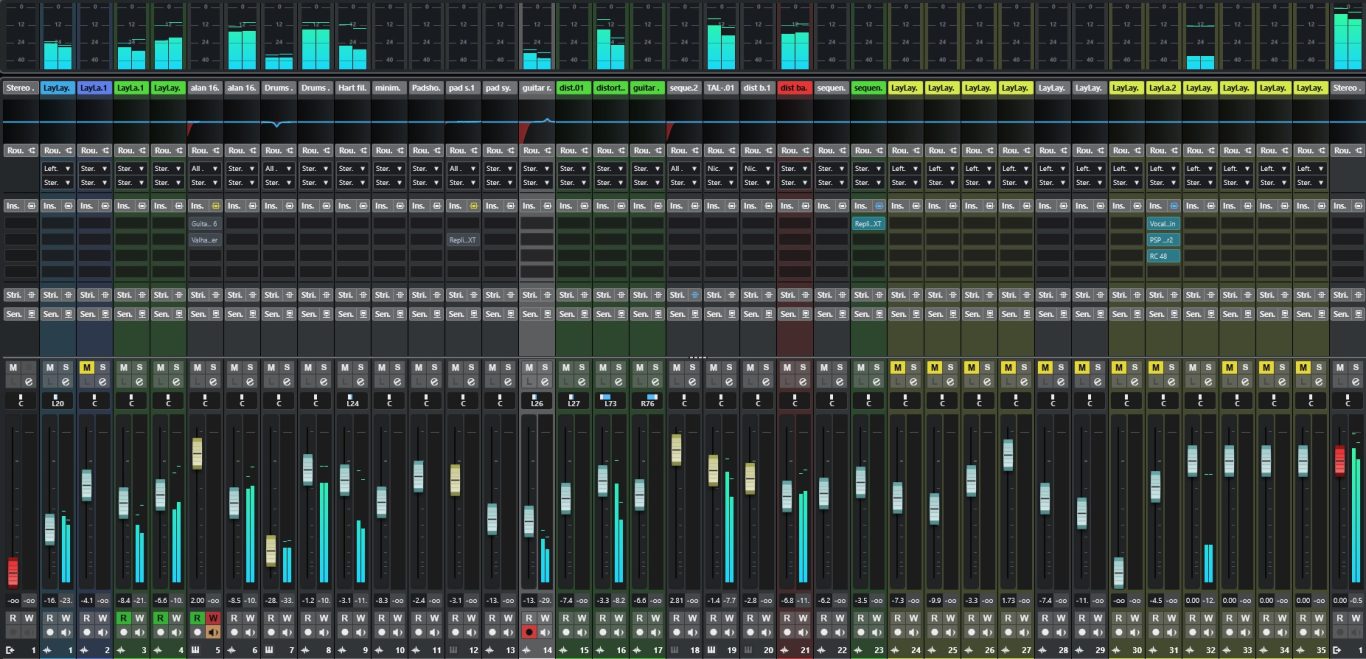Image resolution: width=1366 pixels, height=659 pixels.
Task: Click the Read automation button on channel 3
Action: point(123,618)
